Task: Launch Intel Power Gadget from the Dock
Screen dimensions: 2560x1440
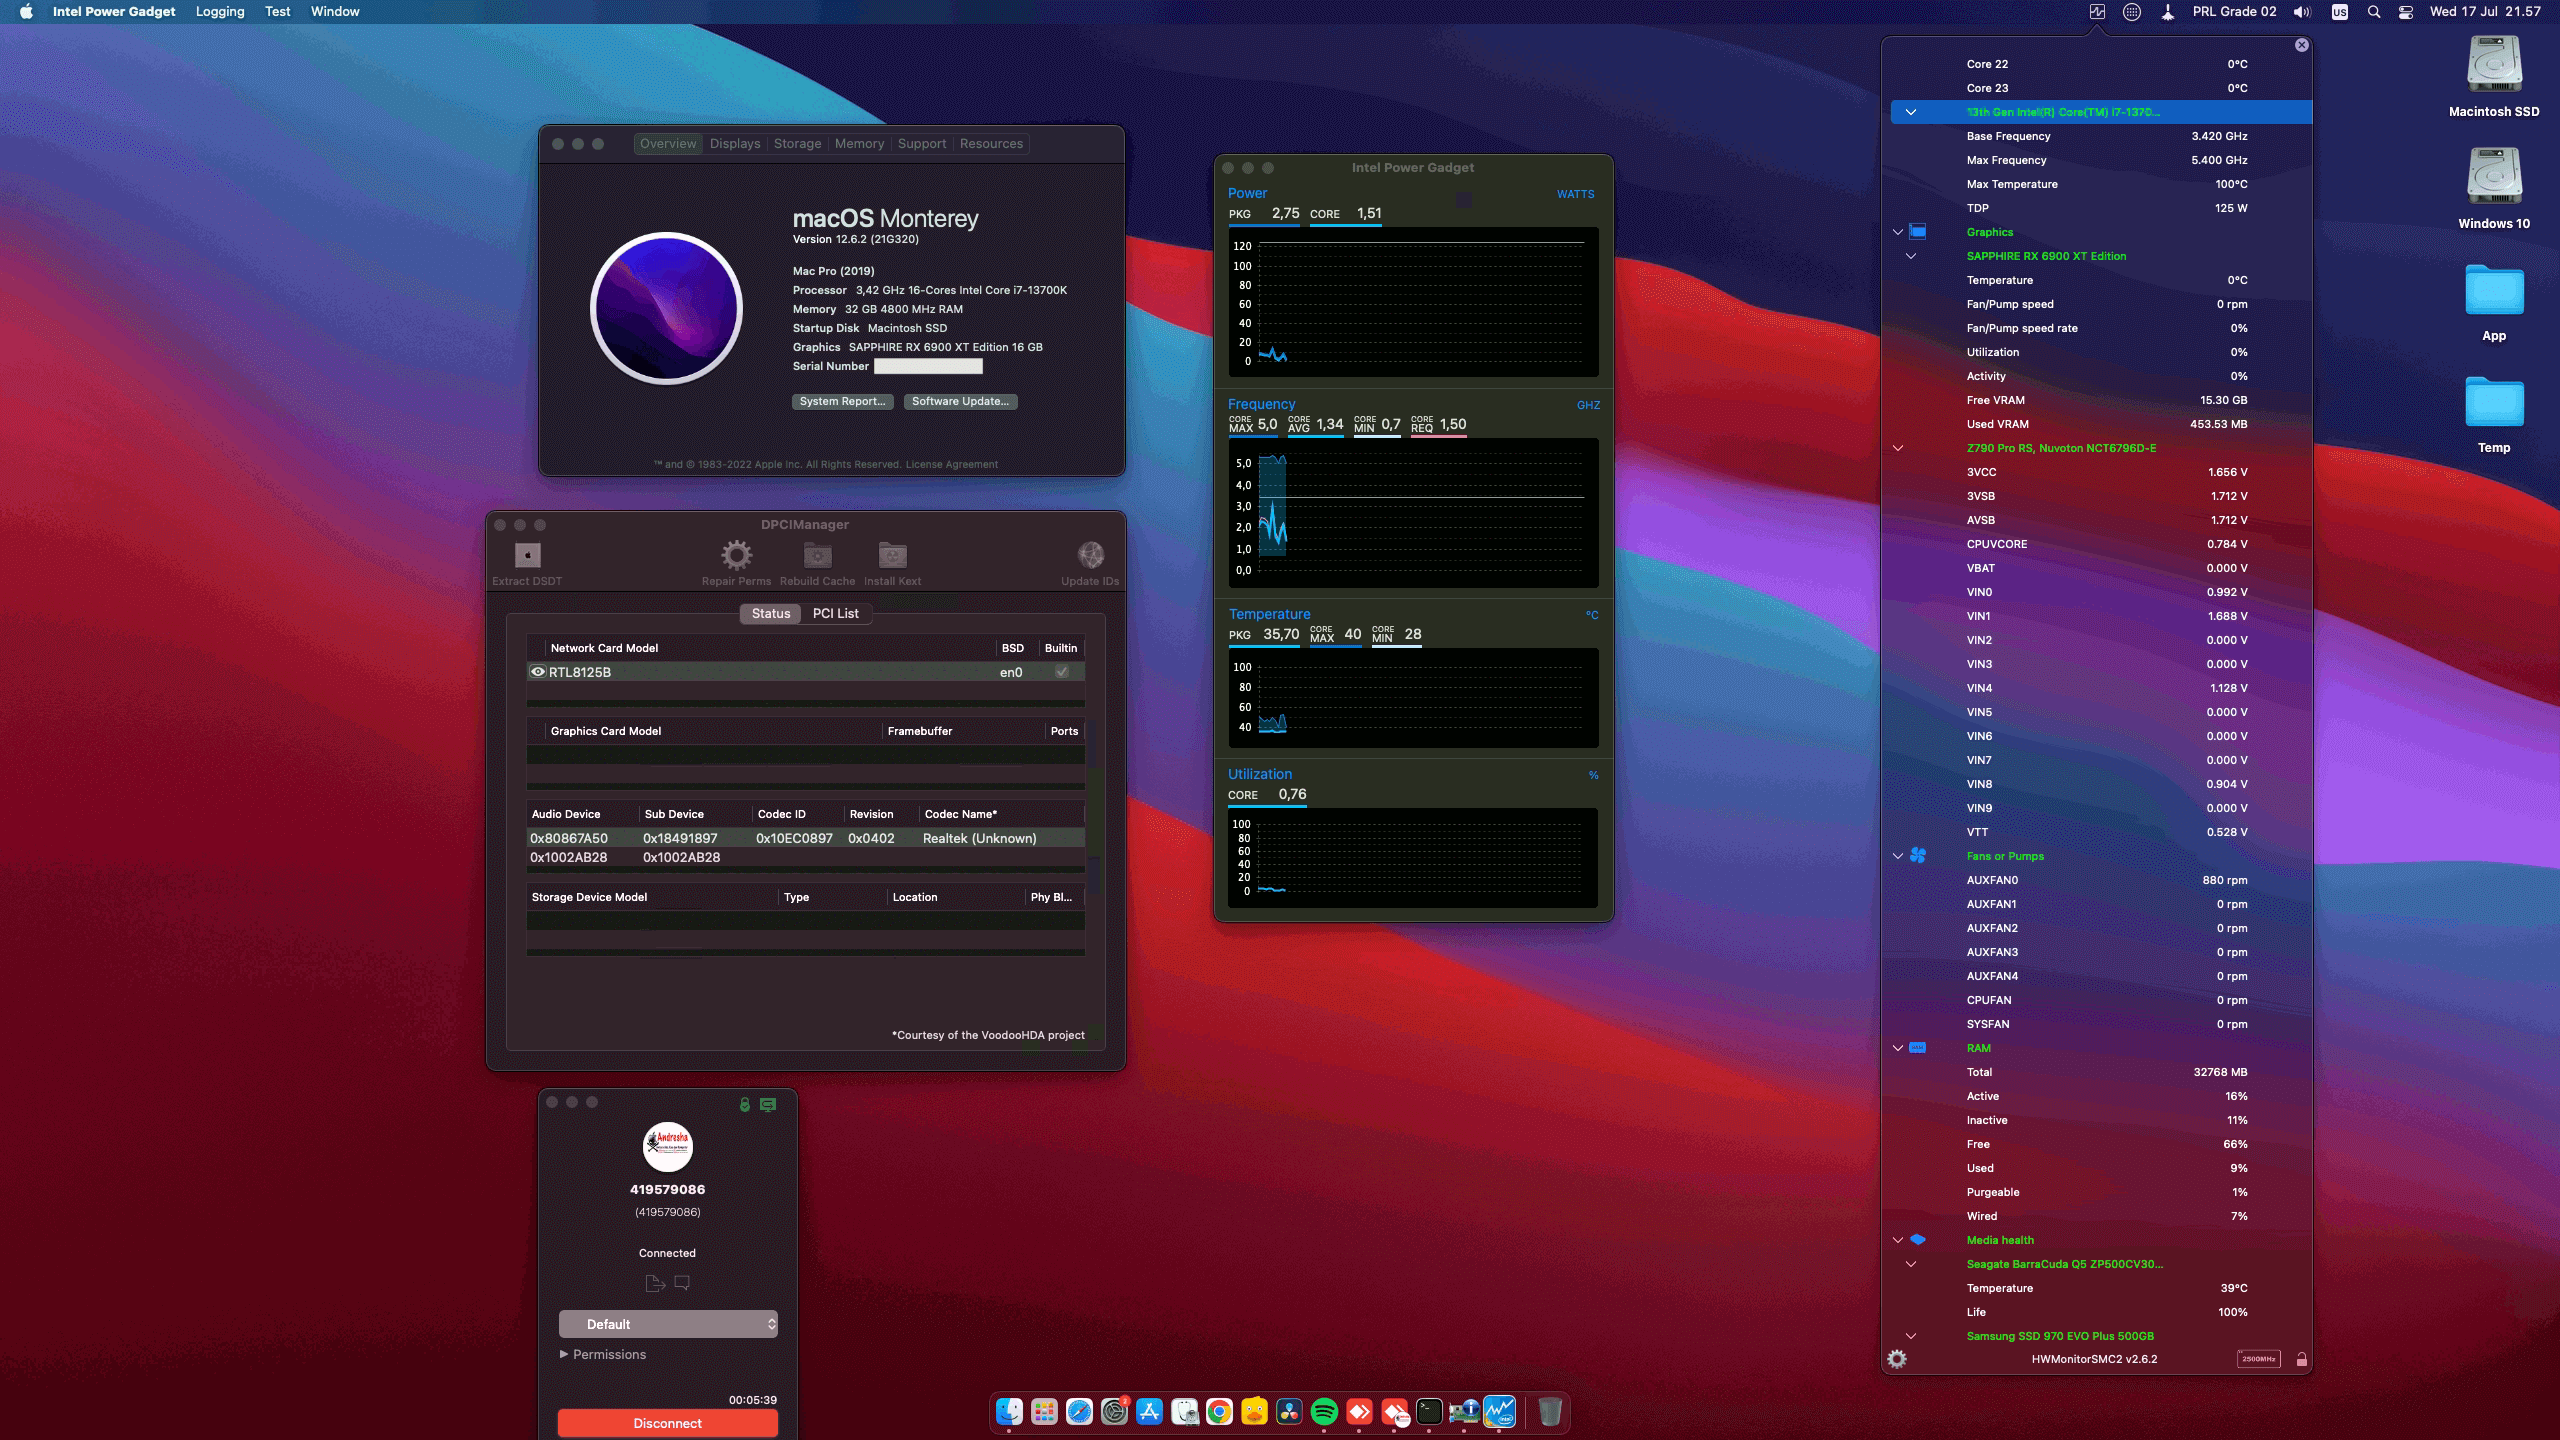Action: pos(1498,1413)
